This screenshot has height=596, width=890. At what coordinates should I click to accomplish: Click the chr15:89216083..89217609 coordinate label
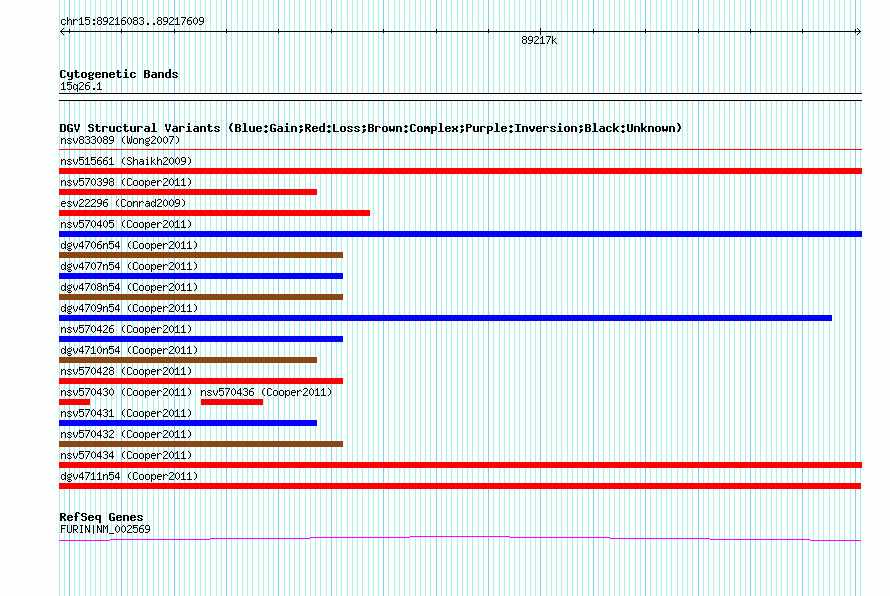tap(132, 21)
